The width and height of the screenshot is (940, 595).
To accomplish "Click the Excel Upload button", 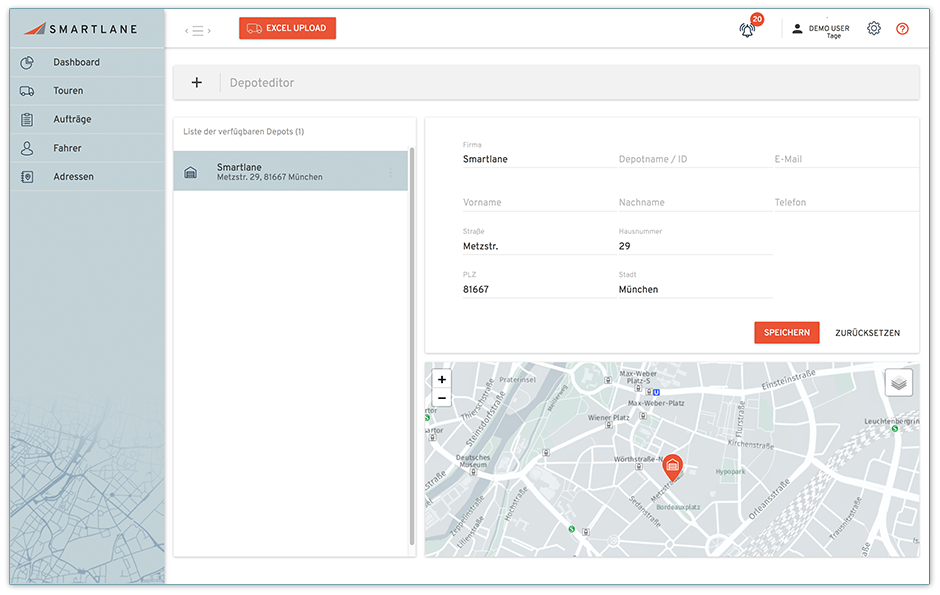I will point(287,28).
